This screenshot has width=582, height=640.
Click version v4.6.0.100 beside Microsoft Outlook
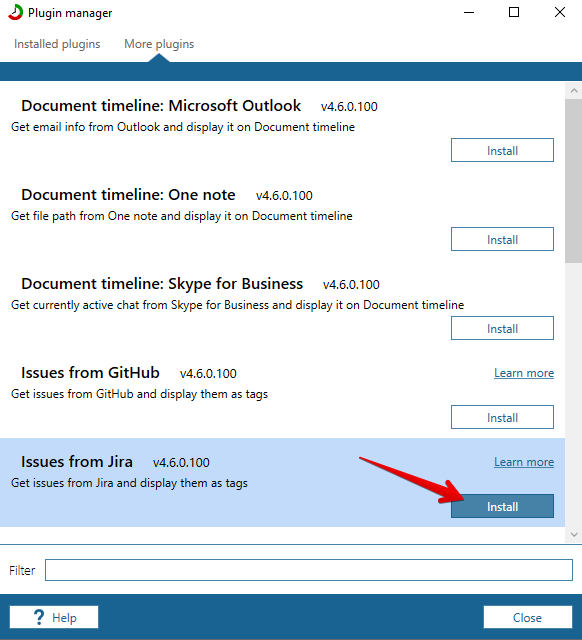(x=349, y=107)
